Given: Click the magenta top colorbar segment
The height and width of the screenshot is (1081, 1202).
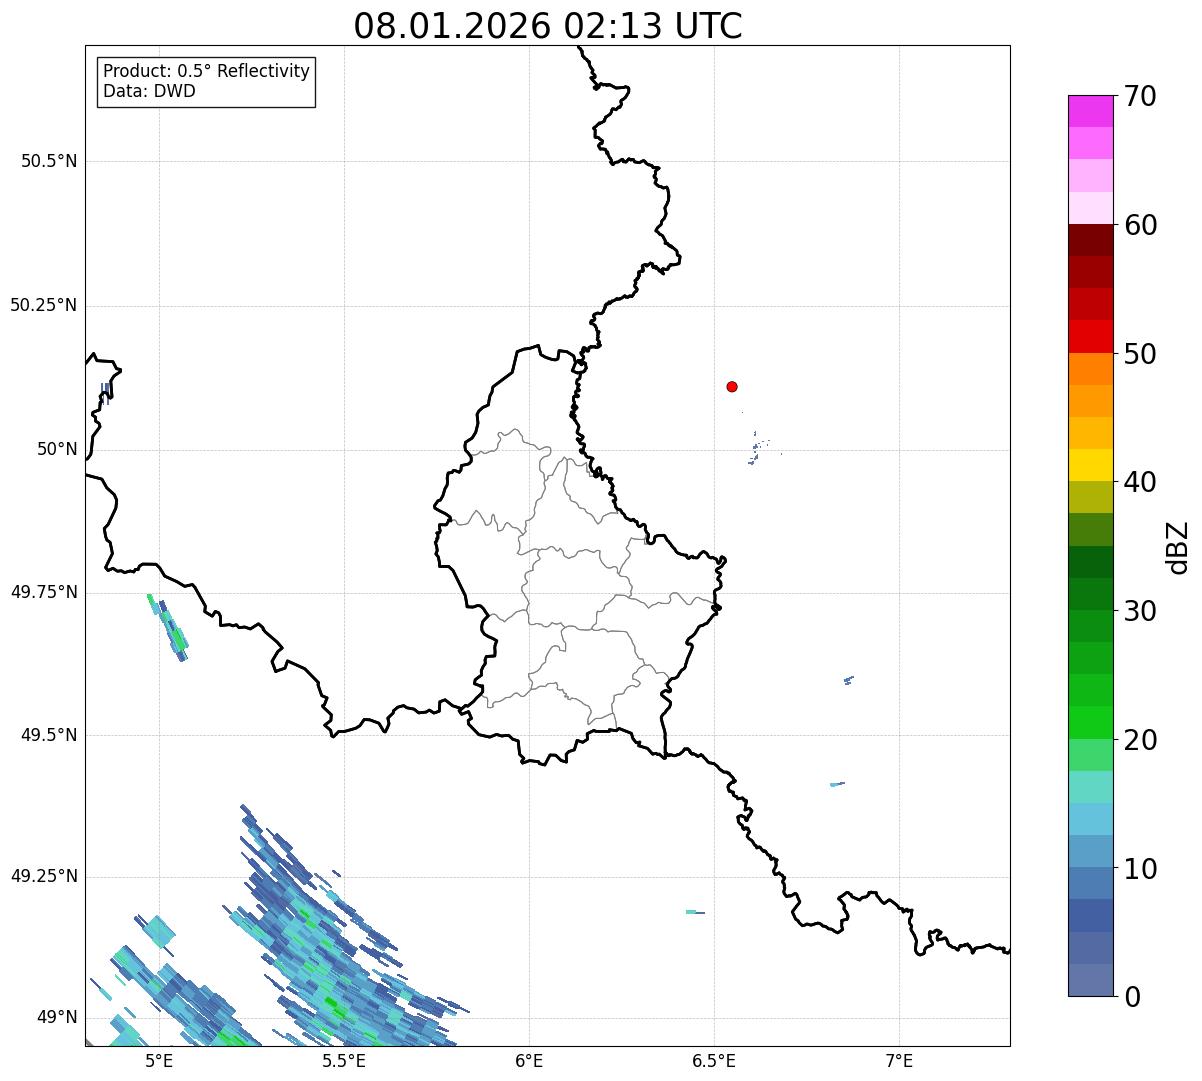Looking at the screenshot, I should (1090, 111).
